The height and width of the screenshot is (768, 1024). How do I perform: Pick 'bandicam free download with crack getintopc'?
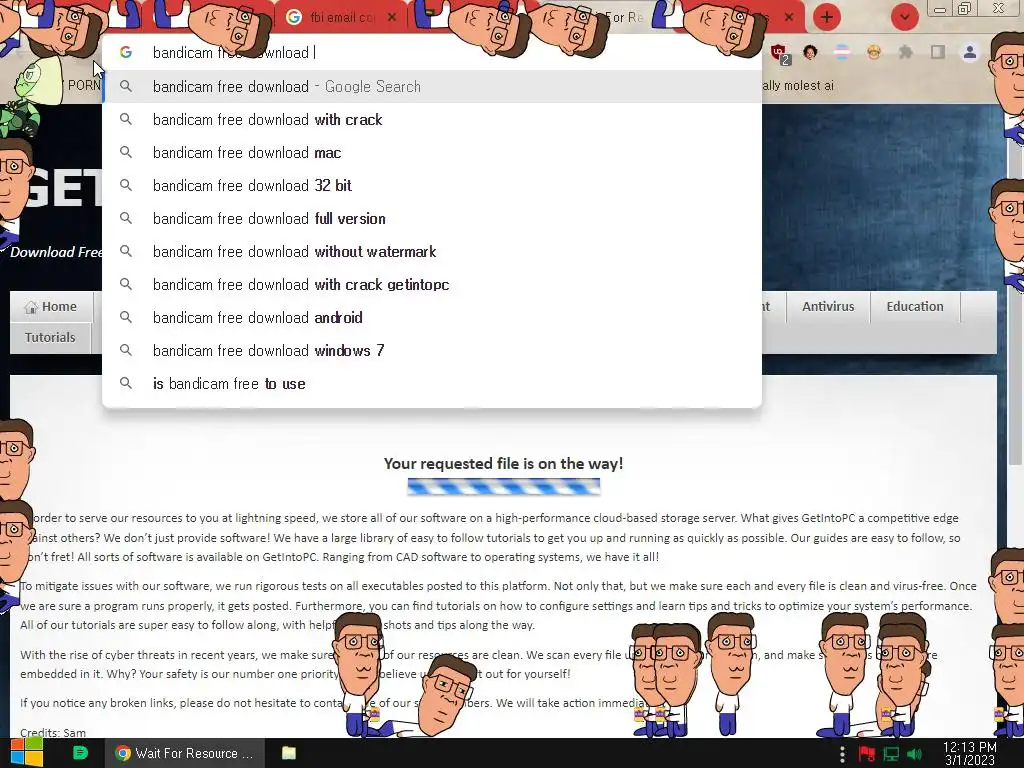pos(432,284)
